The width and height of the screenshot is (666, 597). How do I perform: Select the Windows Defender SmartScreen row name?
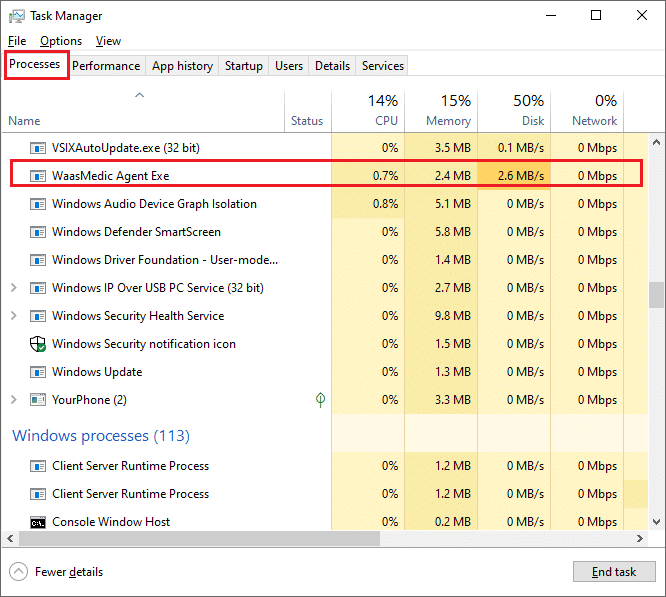click(x=136, y=232)
